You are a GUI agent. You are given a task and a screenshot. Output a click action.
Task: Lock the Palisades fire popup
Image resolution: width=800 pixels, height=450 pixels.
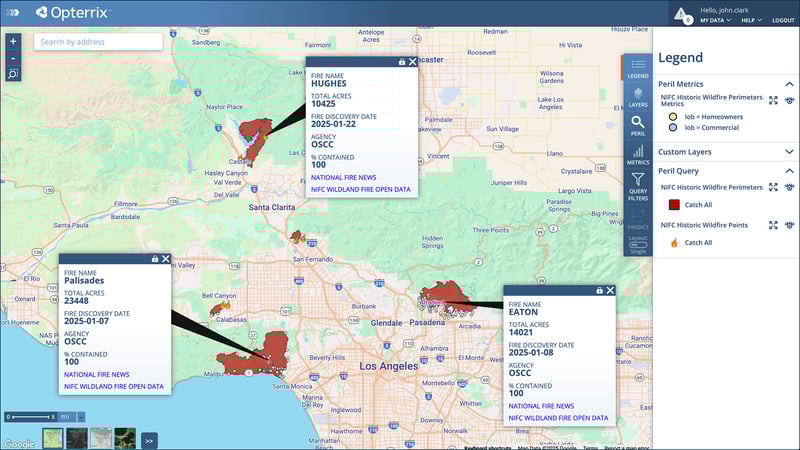[x=155, y=259]
